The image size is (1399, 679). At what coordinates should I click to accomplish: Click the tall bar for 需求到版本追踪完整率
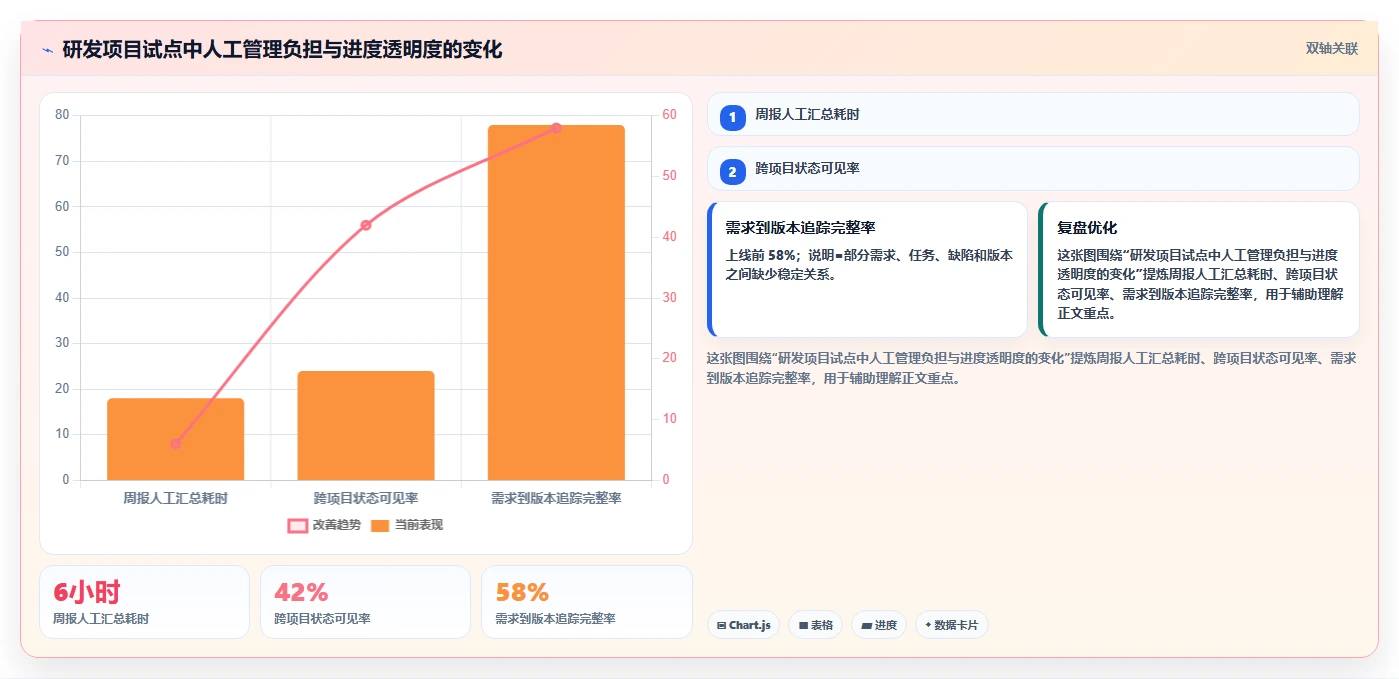pos(556,302)
